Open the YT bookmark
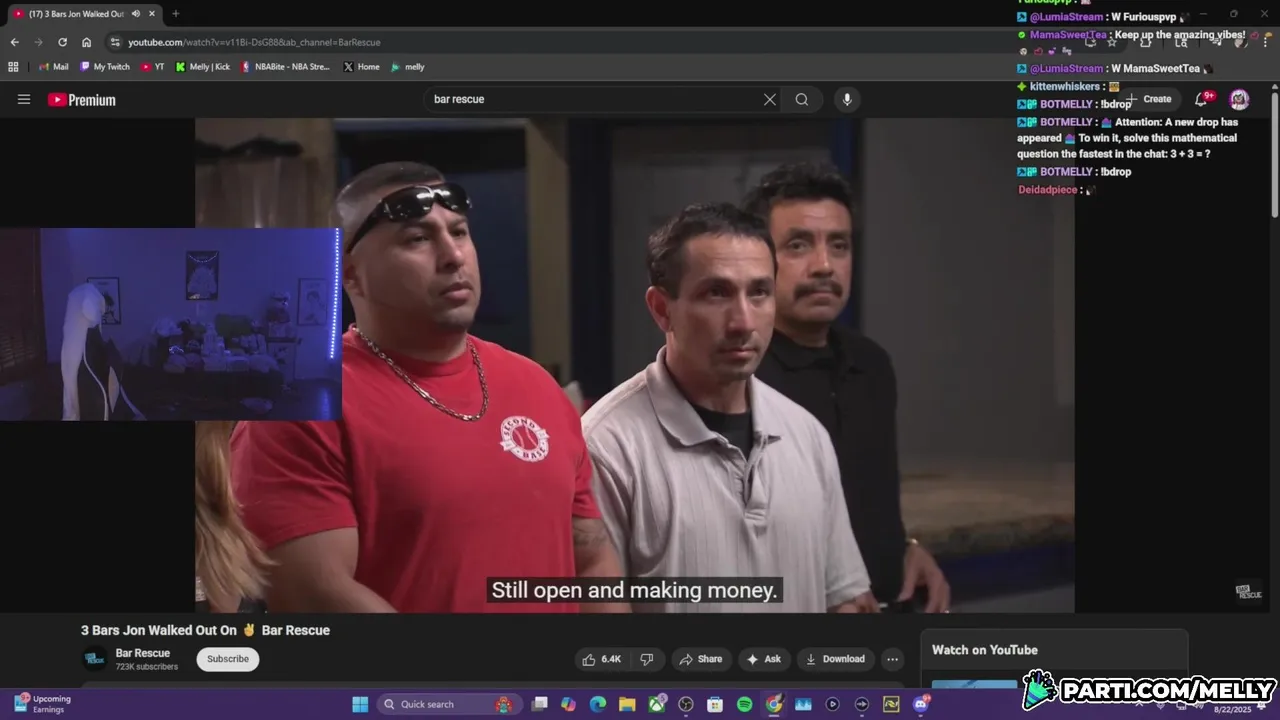The width and height of the screenshot is (1280, 720). pos(153,67)
